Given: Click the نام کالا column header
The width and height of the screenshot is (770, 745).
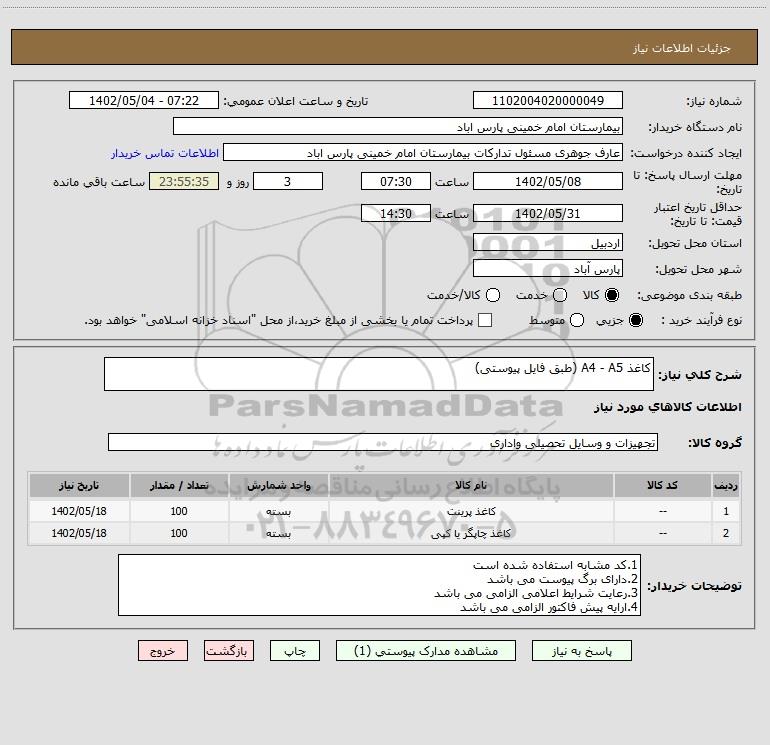Looking at the screenshot, I should 471,485.
